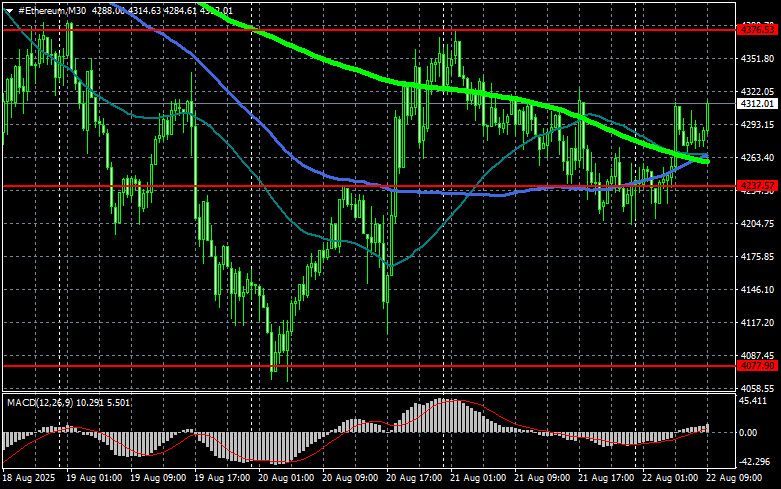Image resolution: width=781 pixels, height=489 pixels.
Task: Select the 22 Aug 01:00 time label
Action: click(670, 478)
